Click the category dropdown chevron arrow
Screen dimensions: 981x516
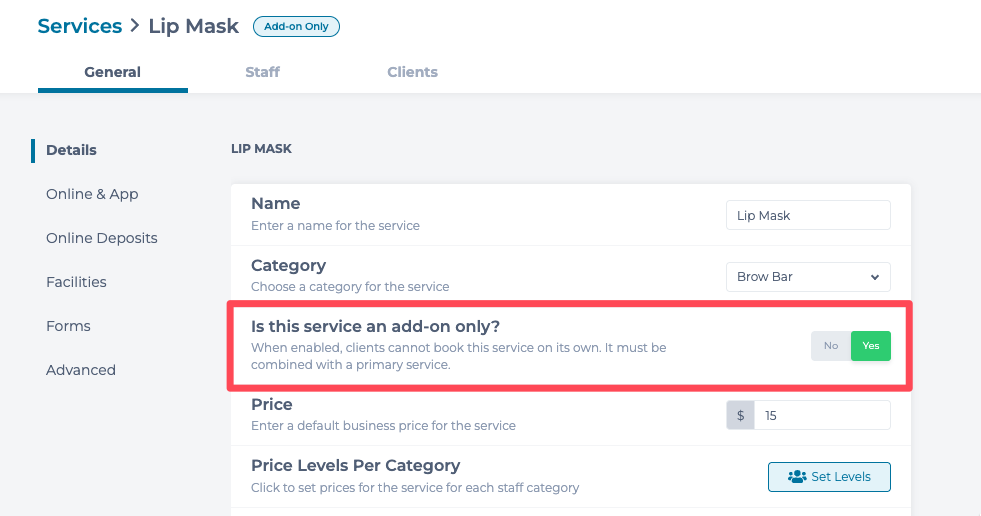[x=875, y=277]
